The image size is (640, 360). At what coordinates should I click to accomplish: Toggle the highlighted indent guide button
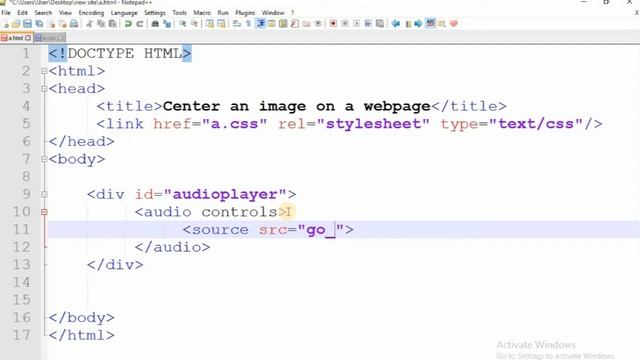point(260,24)
